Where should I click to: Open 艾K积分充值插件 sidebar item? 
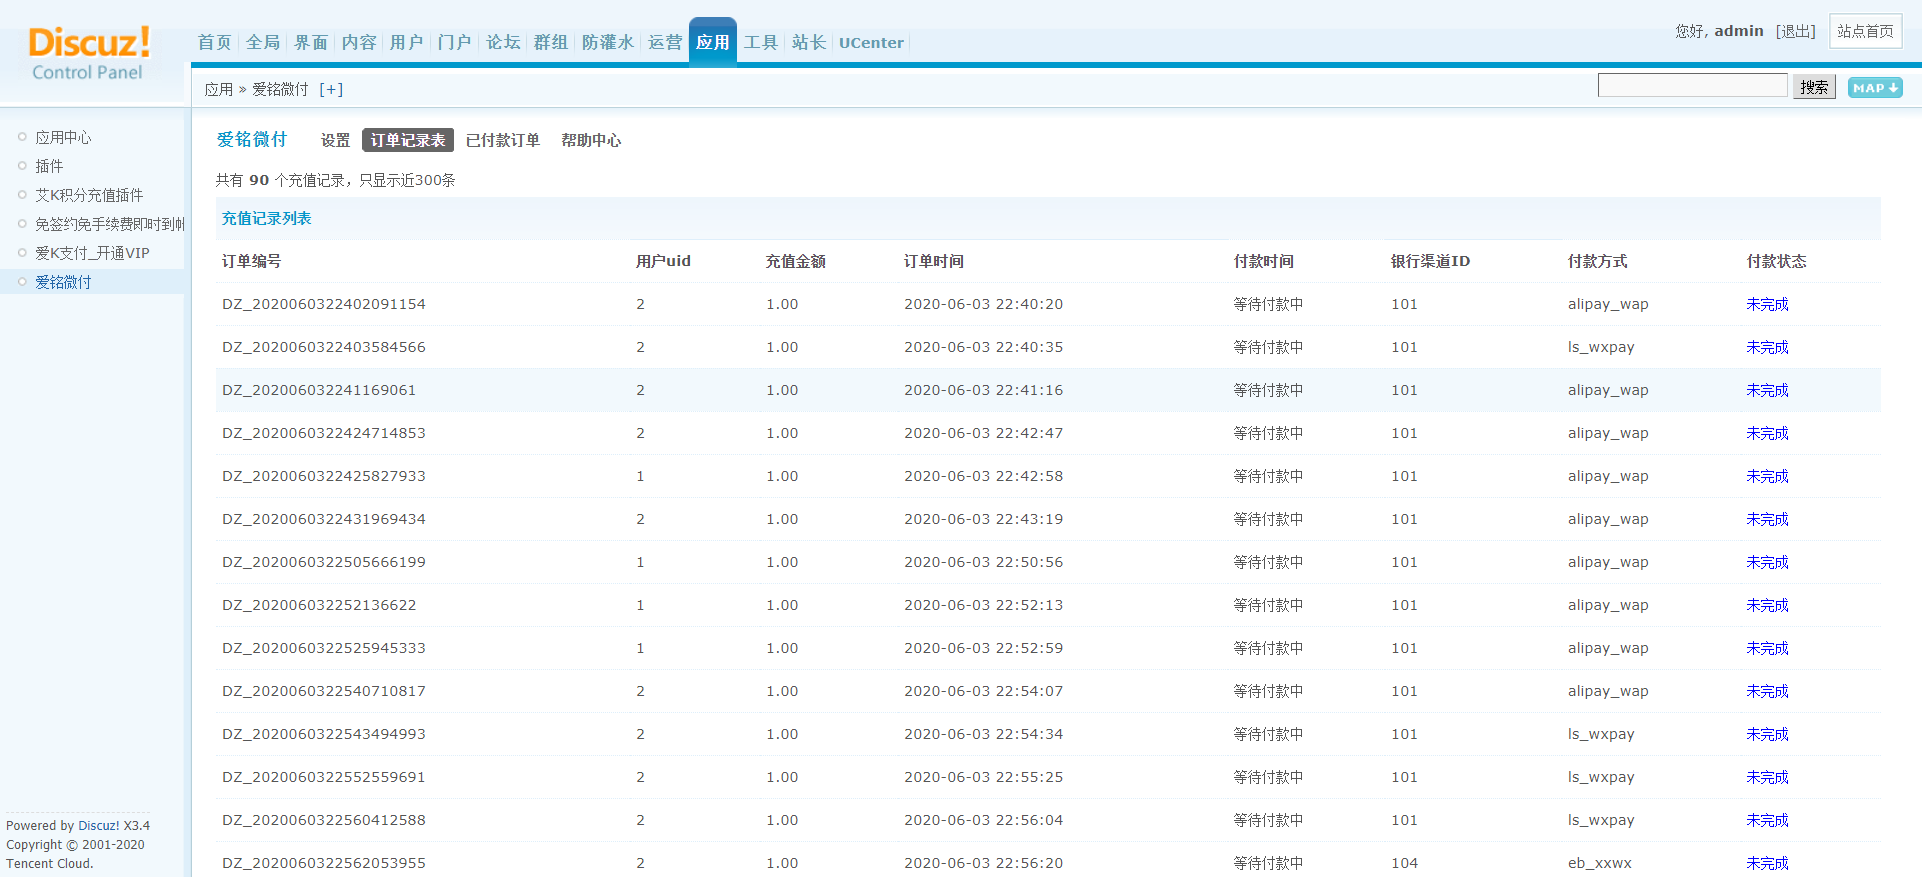89,195
